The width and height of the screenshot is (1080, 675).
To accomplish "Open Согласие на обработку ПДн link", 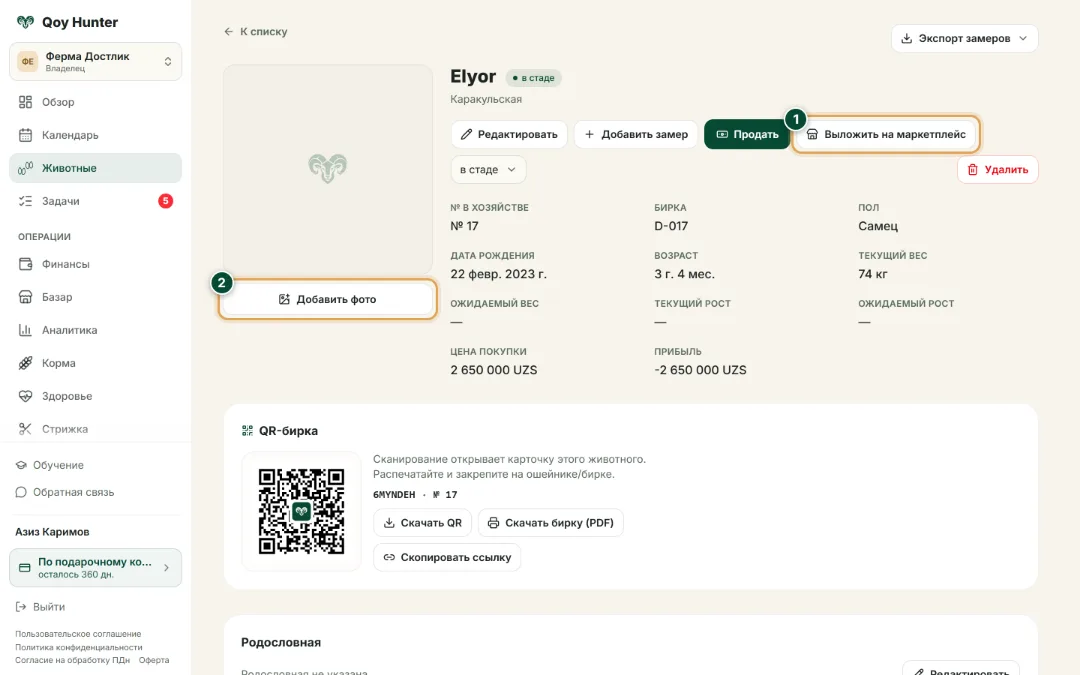I will point(72,660).
